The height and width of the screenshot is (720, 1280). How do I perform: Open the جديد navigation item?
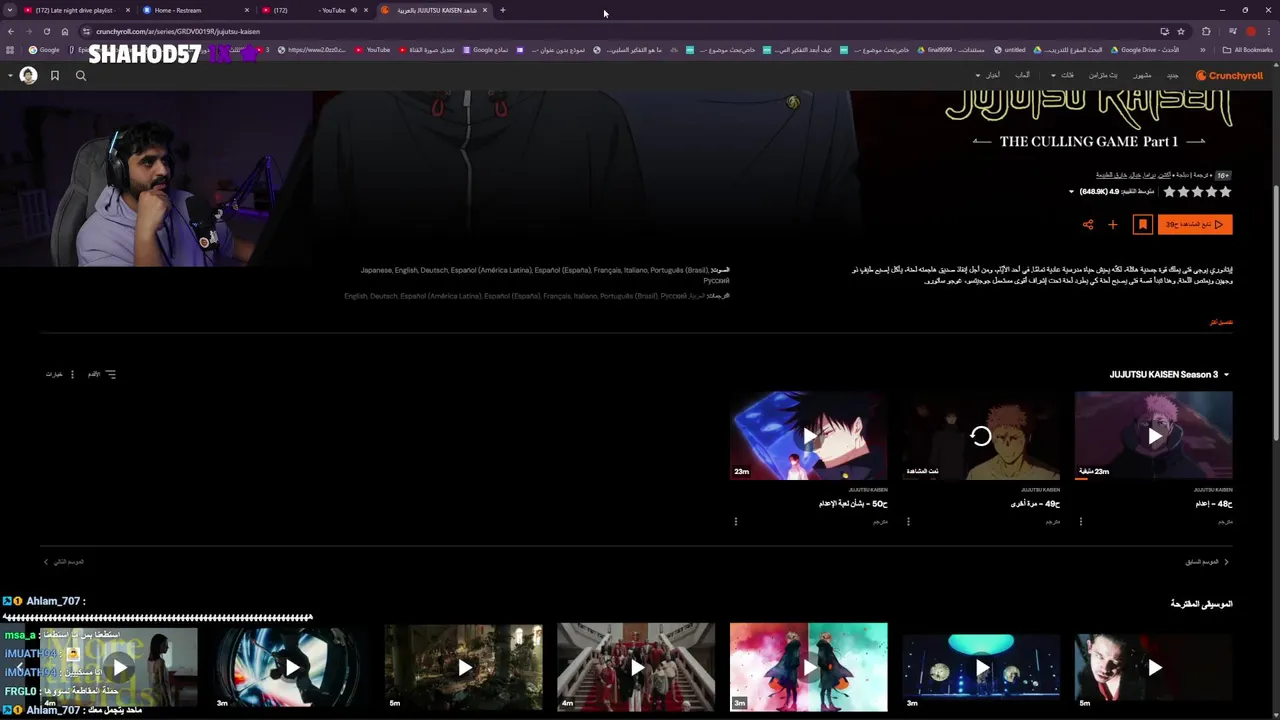click(1172, 76)
